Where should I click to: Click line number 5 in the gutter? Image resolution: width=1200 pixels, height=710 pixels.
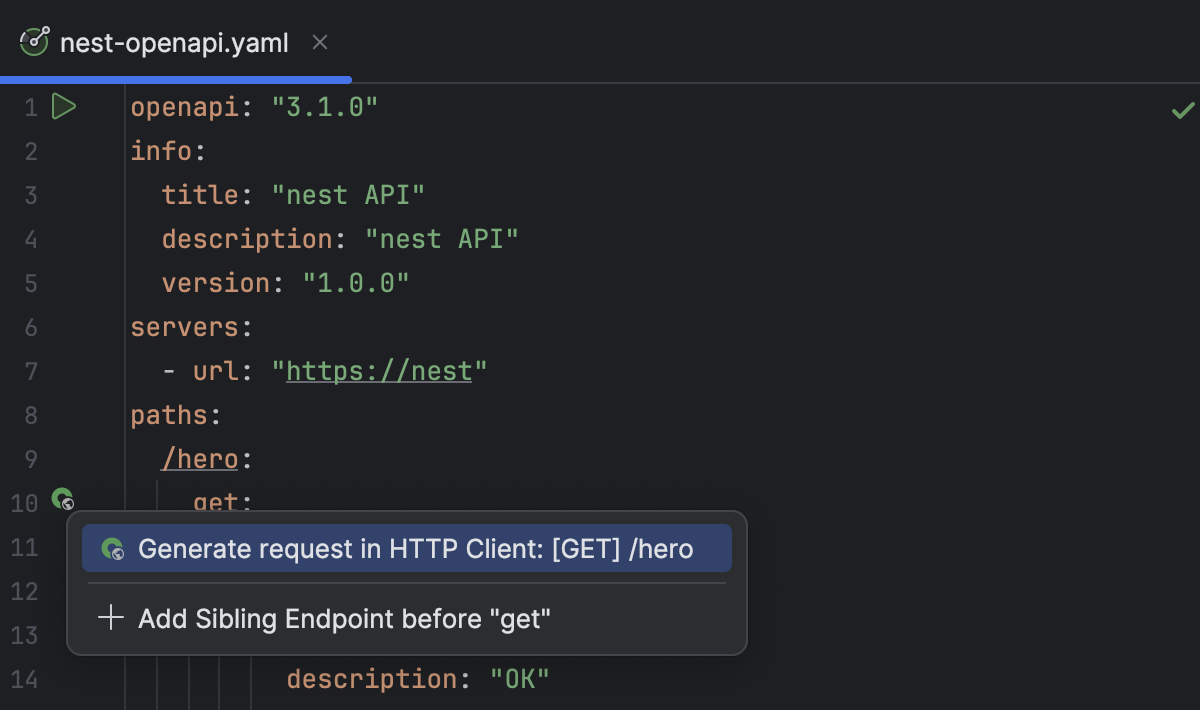click(30, 282)
